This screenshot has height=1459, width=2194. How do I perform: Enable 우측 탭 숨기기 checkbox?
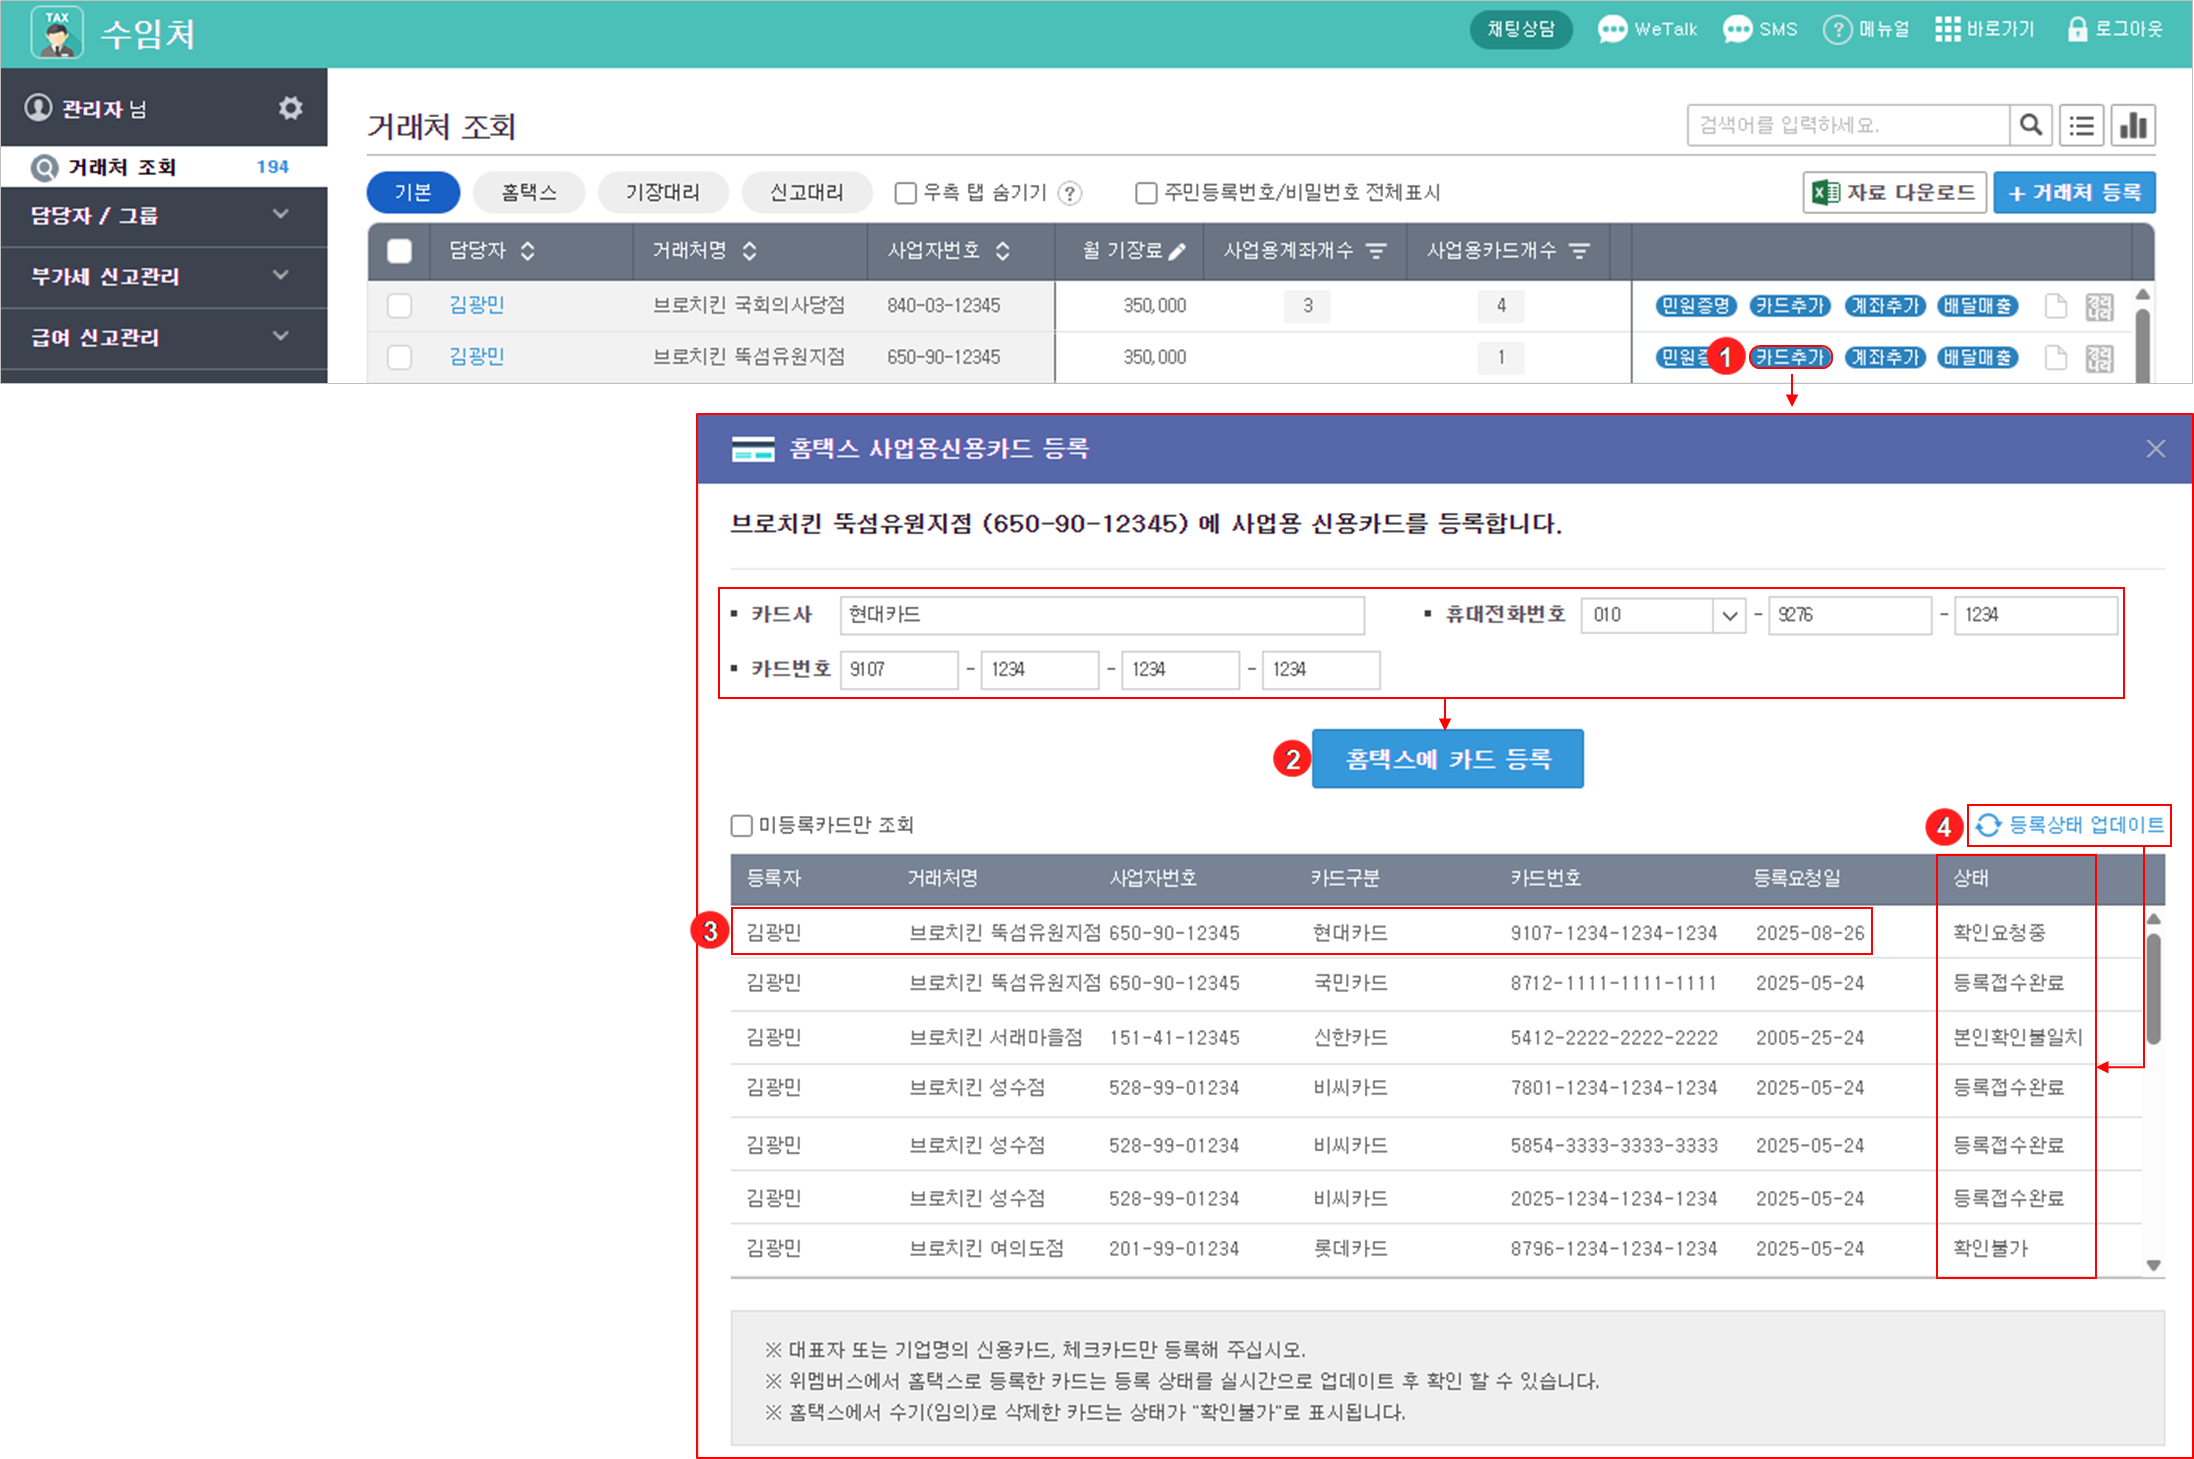pos(906,193)
